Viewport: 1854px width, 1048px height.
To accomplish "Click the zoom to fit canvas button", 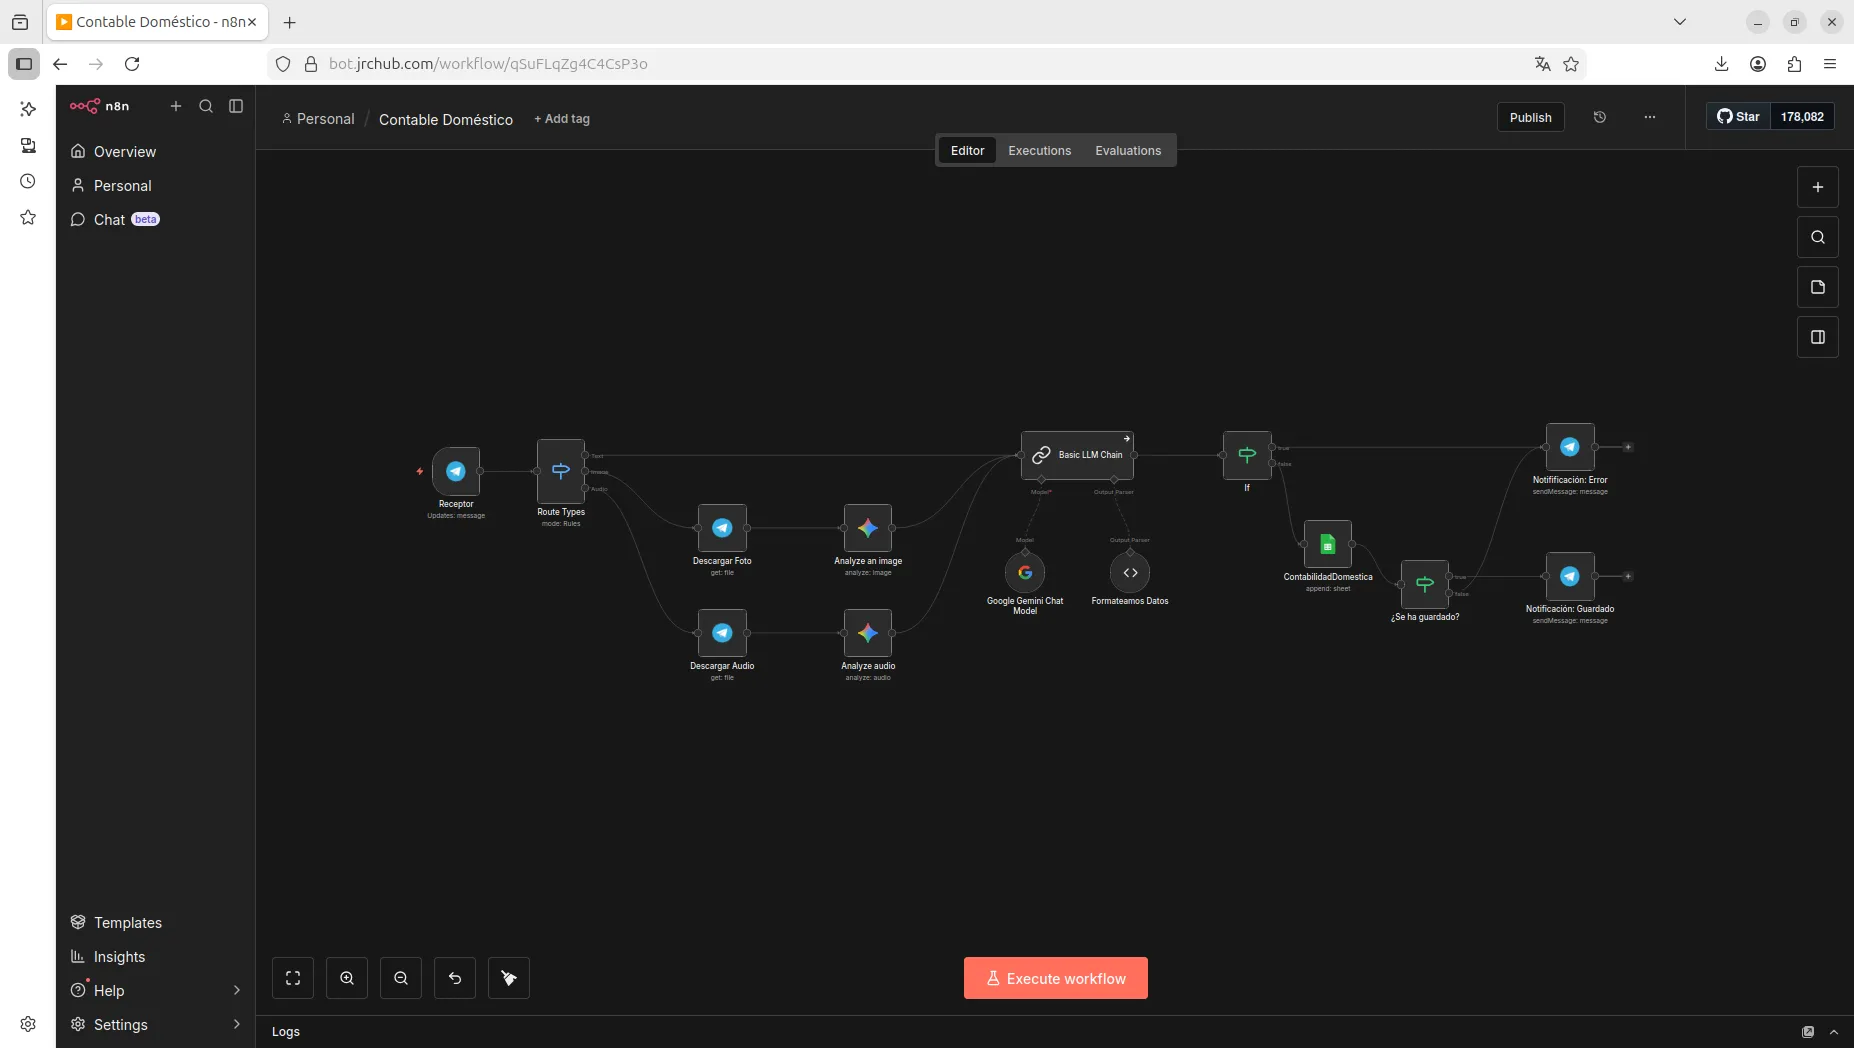I will click(x=293, y=978).
